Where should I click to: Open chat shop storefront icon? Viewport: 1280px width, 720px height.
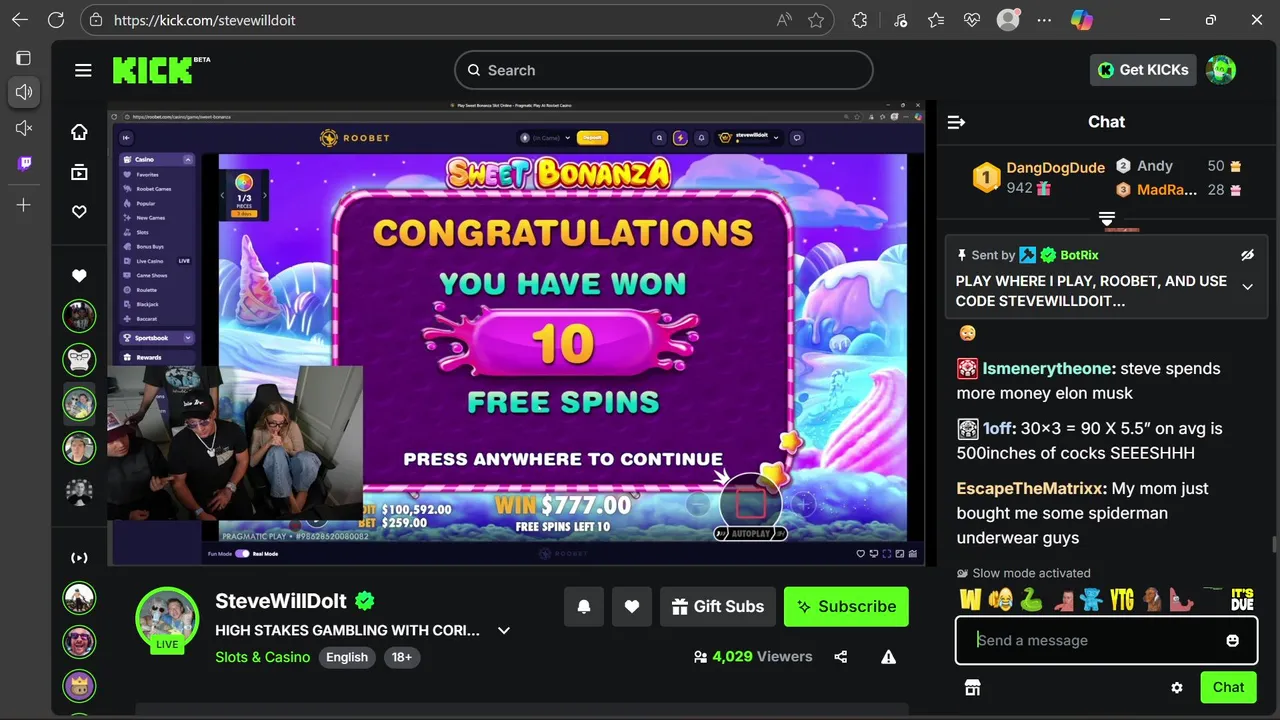click(972, 687)
